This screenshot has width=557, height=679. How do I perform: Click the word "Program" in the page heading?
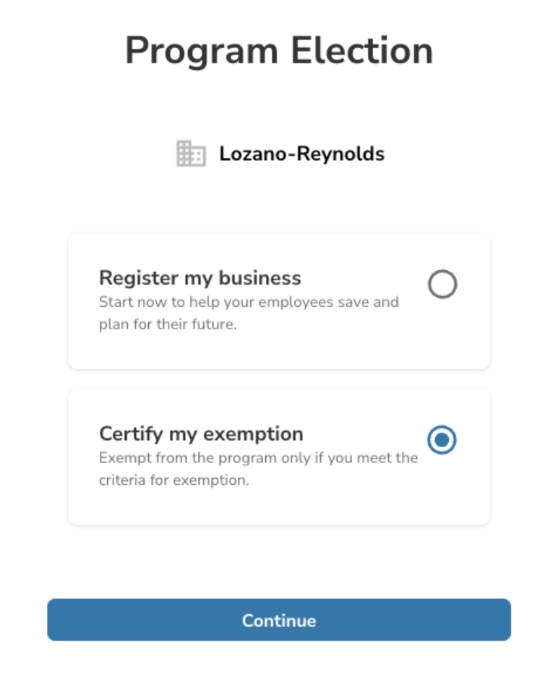coord(201,52)
